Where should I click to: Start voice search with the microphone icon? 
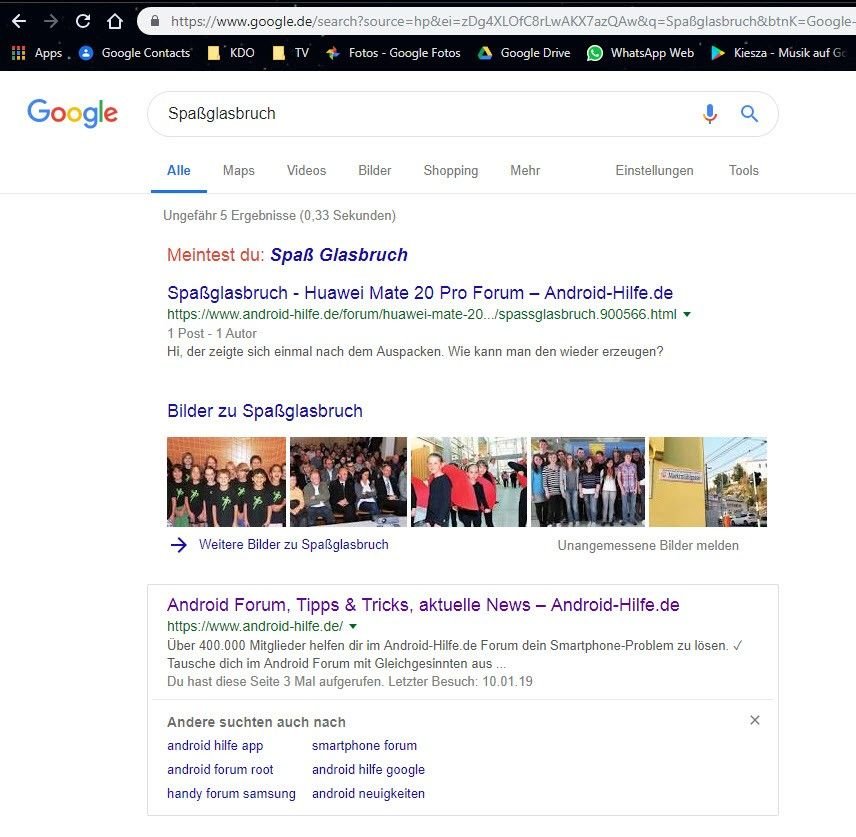pyautogui.click(x=710, y=114)
